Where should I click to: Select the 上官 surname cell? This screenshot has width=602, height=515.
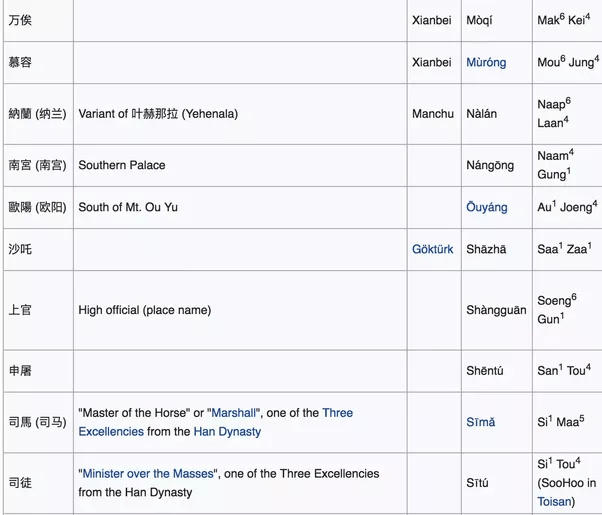click(x=38, y=310)
